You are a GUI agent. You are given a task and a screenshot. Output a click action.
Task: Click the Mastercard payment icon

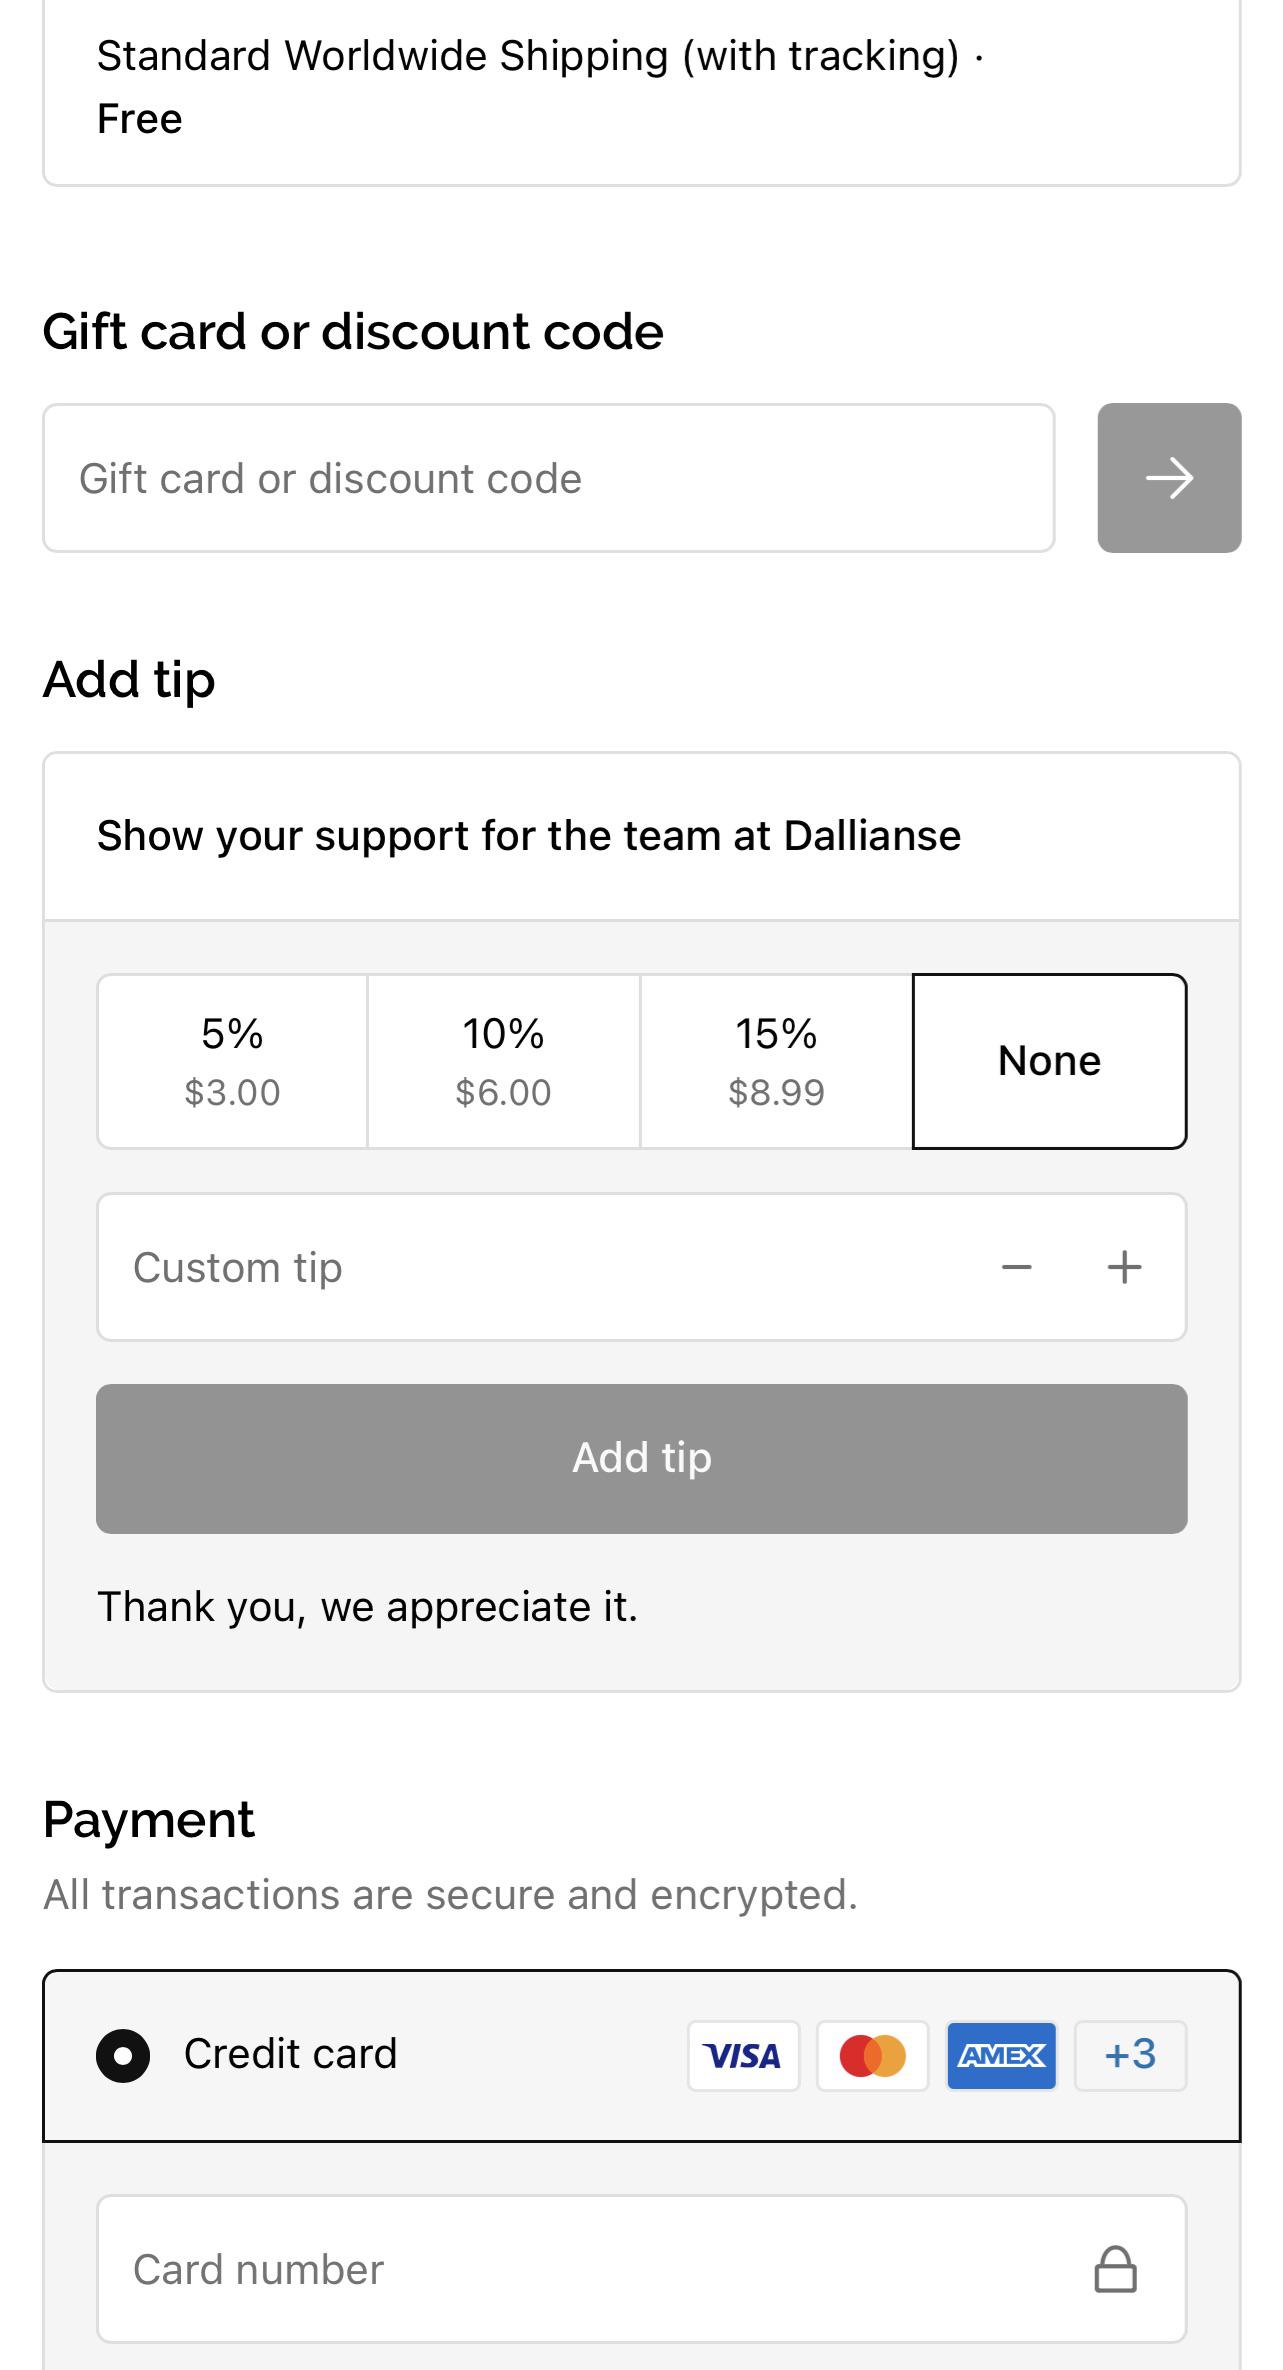pos(872,2055)
